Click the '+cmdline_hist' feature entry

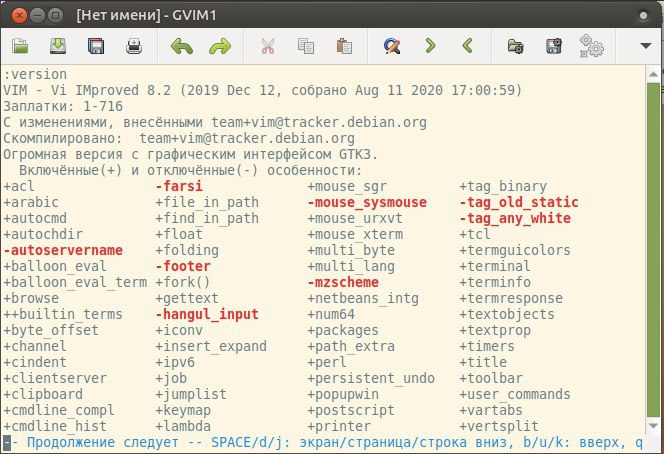coord(55,426)
